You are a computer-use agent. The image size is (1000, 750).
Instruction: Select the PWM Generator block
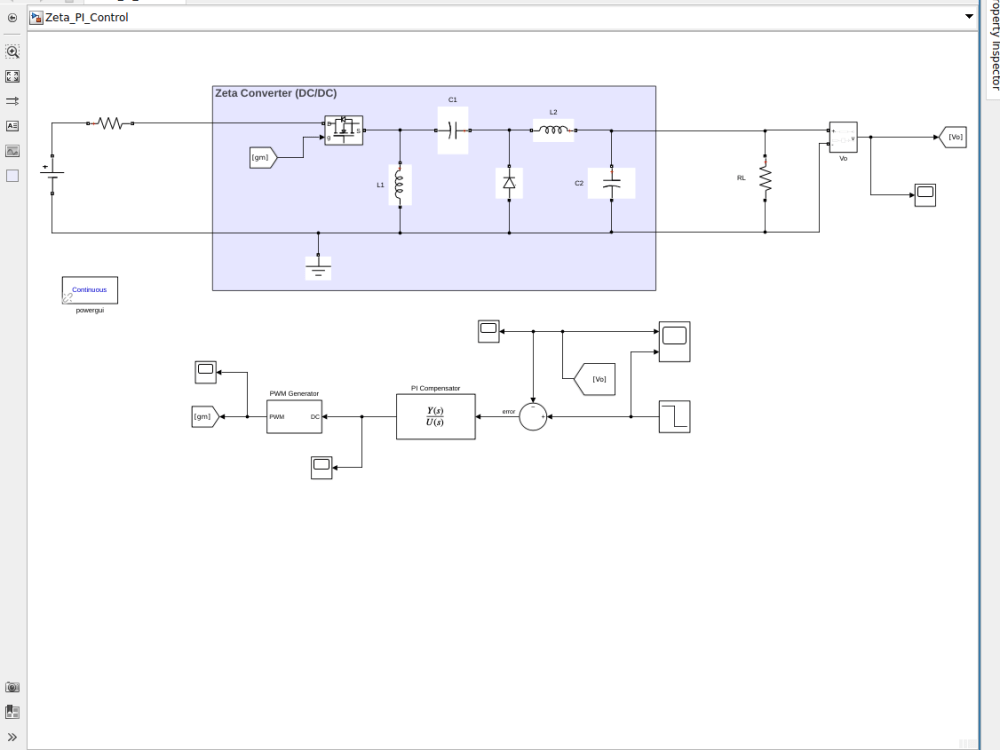(293, 416)
